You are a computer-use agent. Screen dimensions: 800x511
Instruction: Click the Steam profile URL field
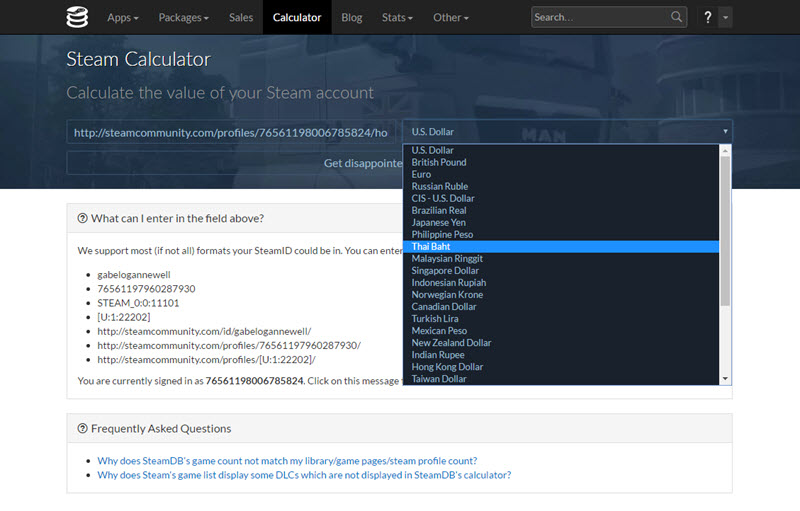pos(231,133)
